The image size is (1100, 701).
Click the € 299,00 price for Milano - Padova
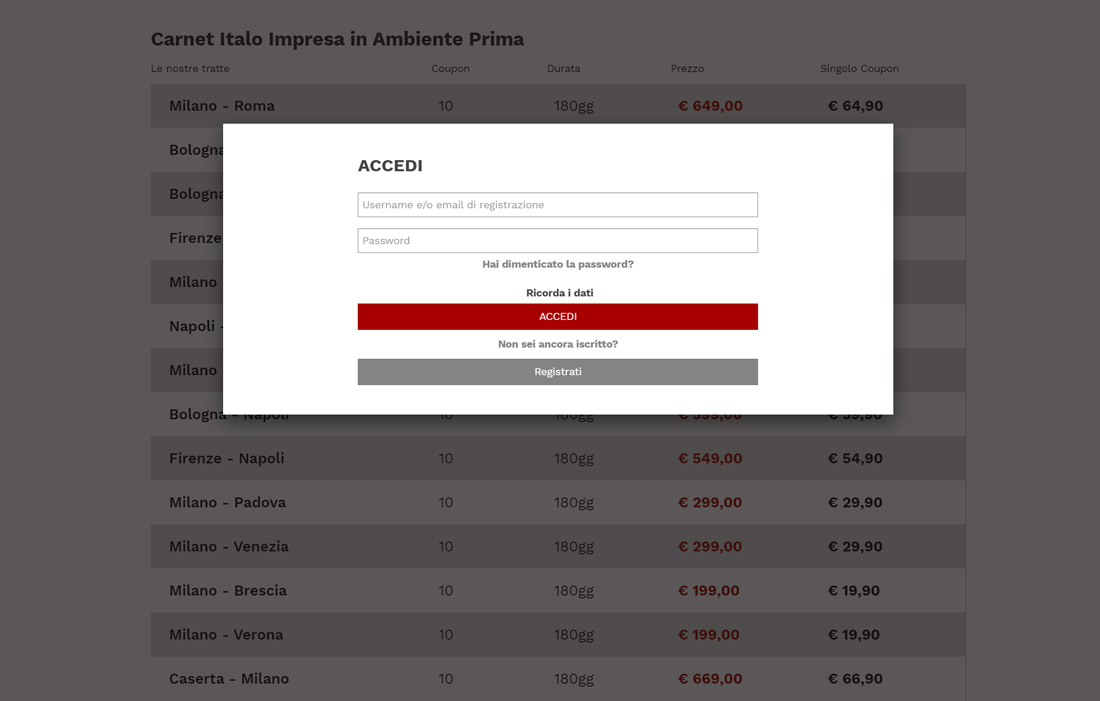(x=710, y=502)
